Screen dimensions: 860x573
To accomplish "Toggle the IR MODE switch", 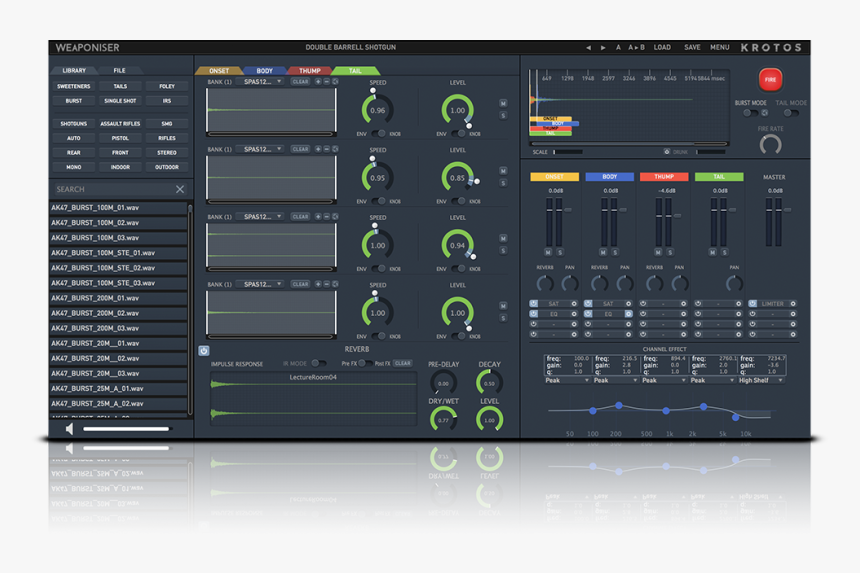I will [x=318, y=364].
